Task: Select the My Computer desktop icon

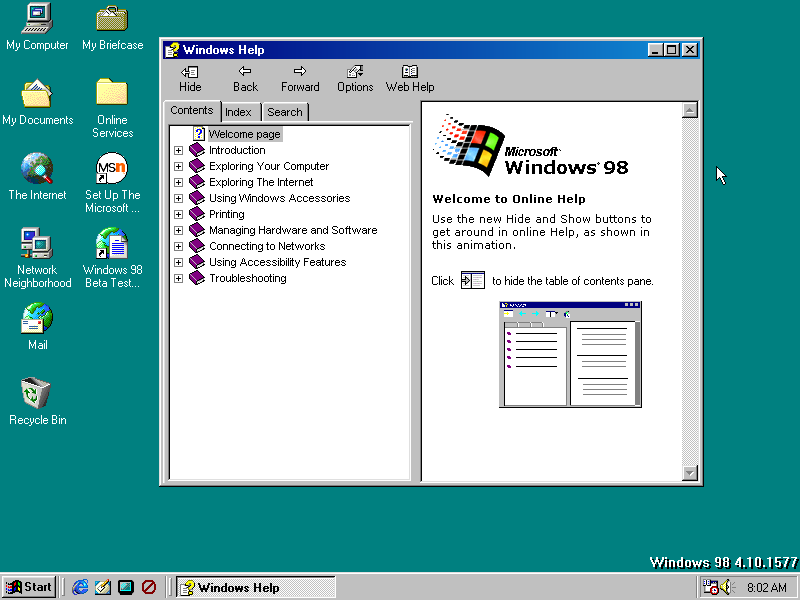Action: click(37, 27)
